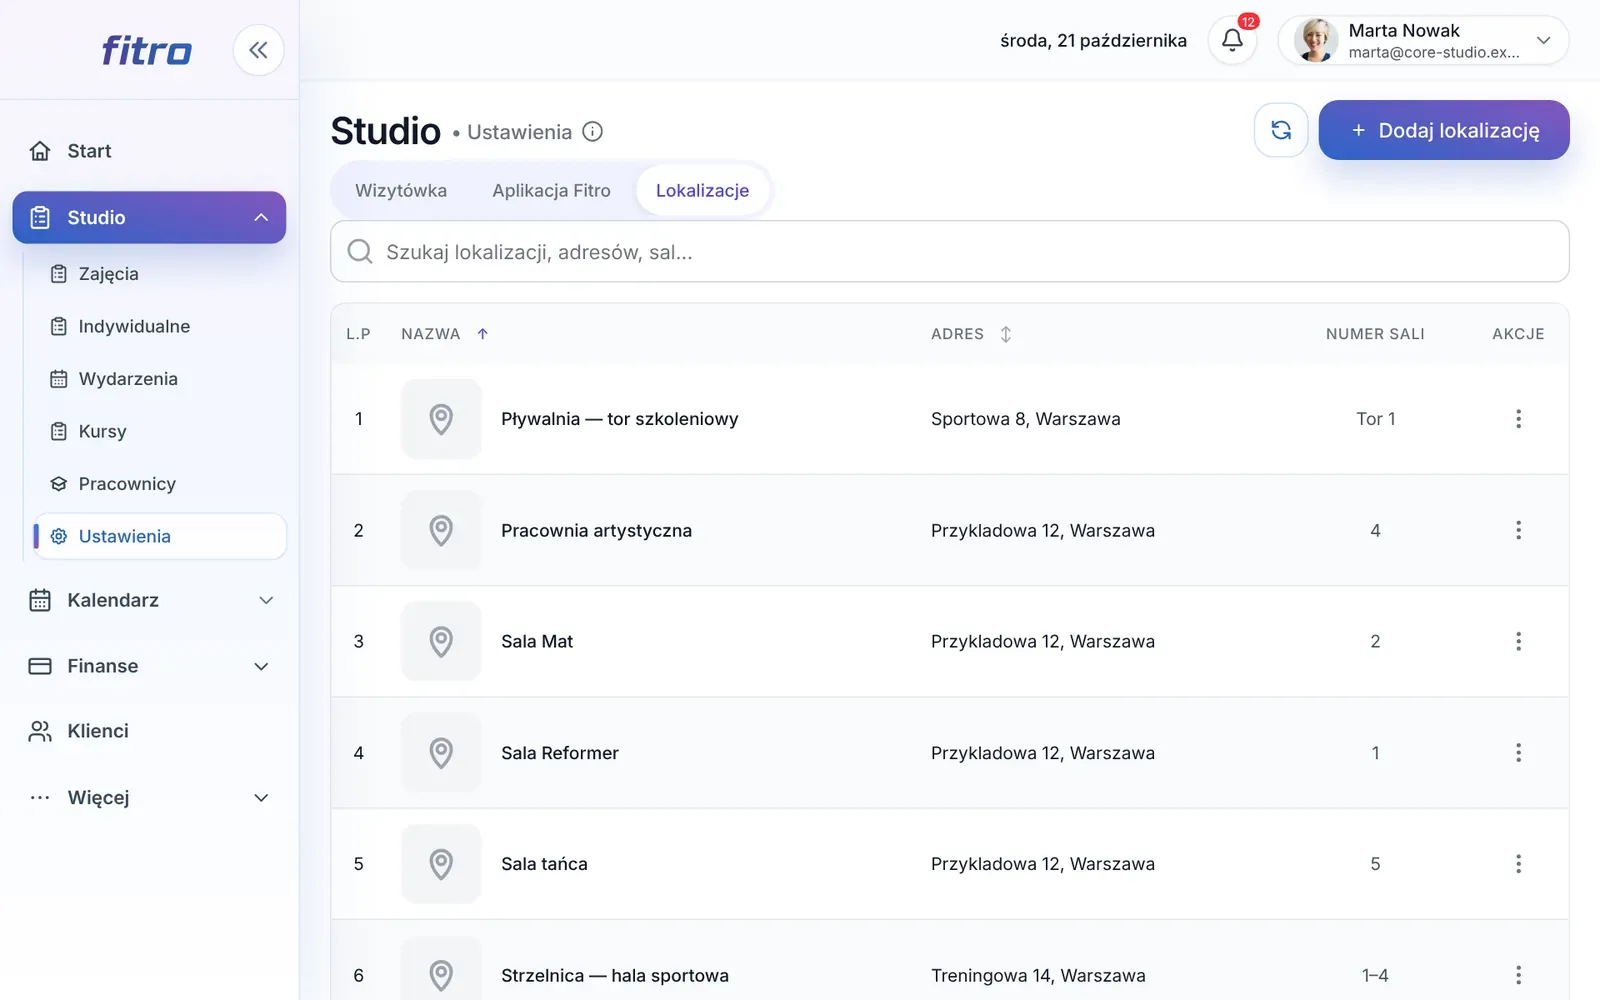Expand the Więcej sidebar section
Viewport: 1600px width, 1000px height.
261,798
